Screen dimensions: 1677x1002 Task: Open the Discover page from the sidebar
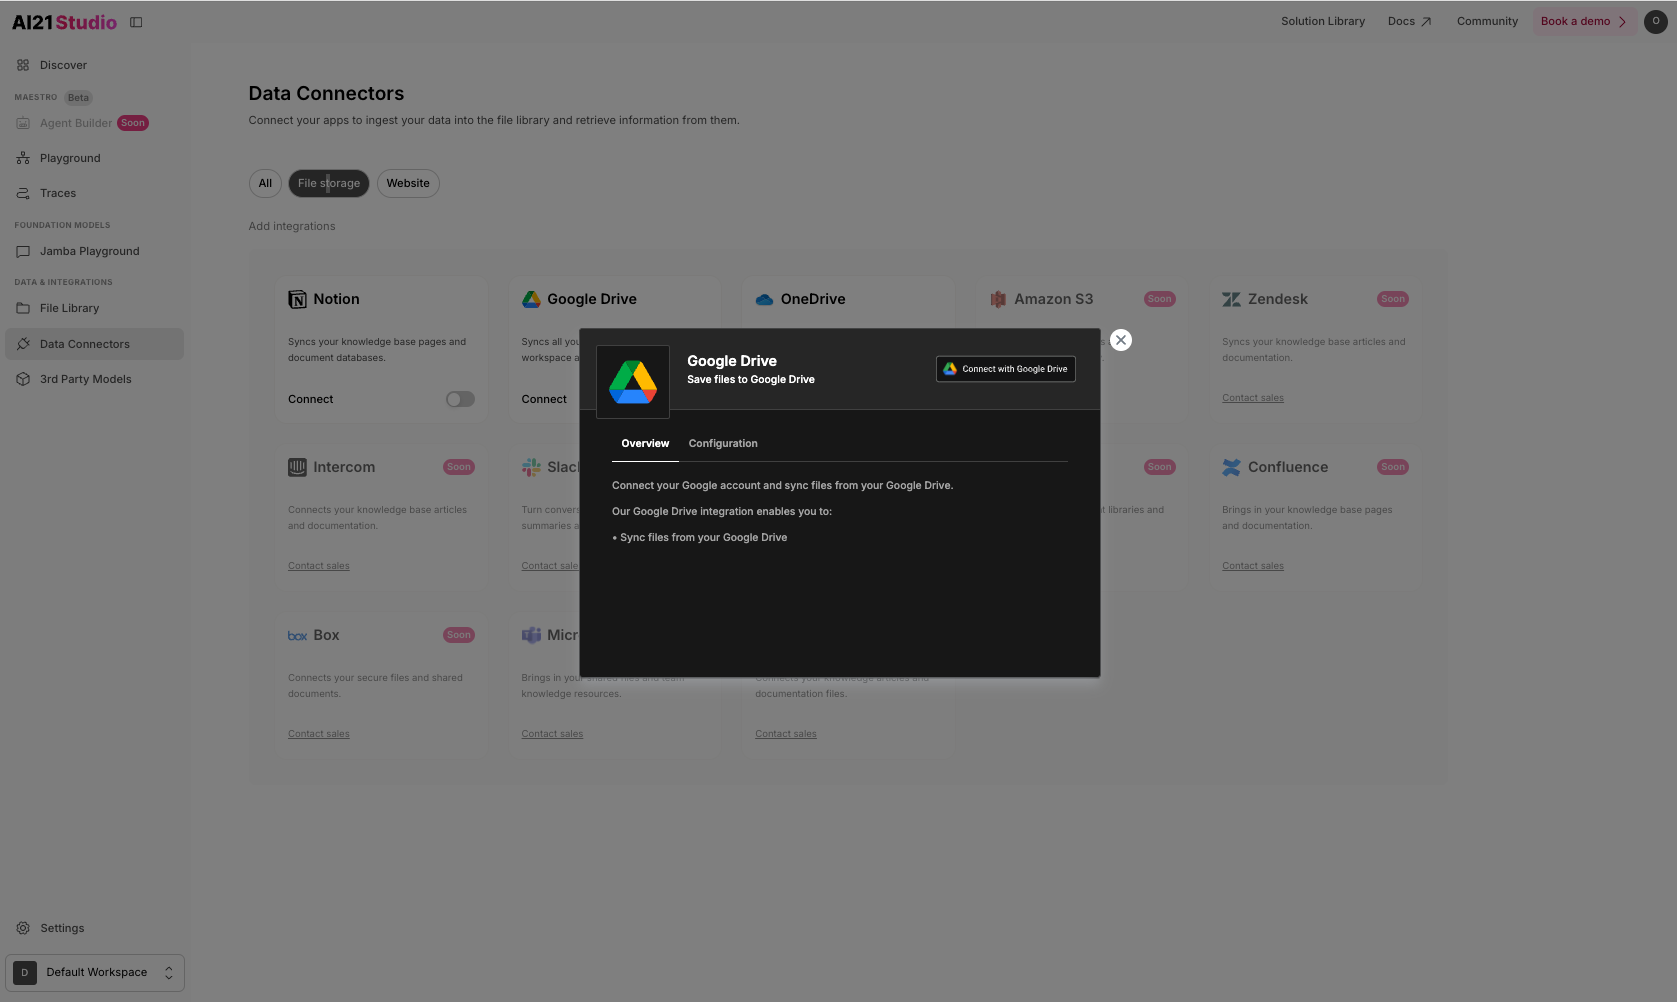[64, 64]
